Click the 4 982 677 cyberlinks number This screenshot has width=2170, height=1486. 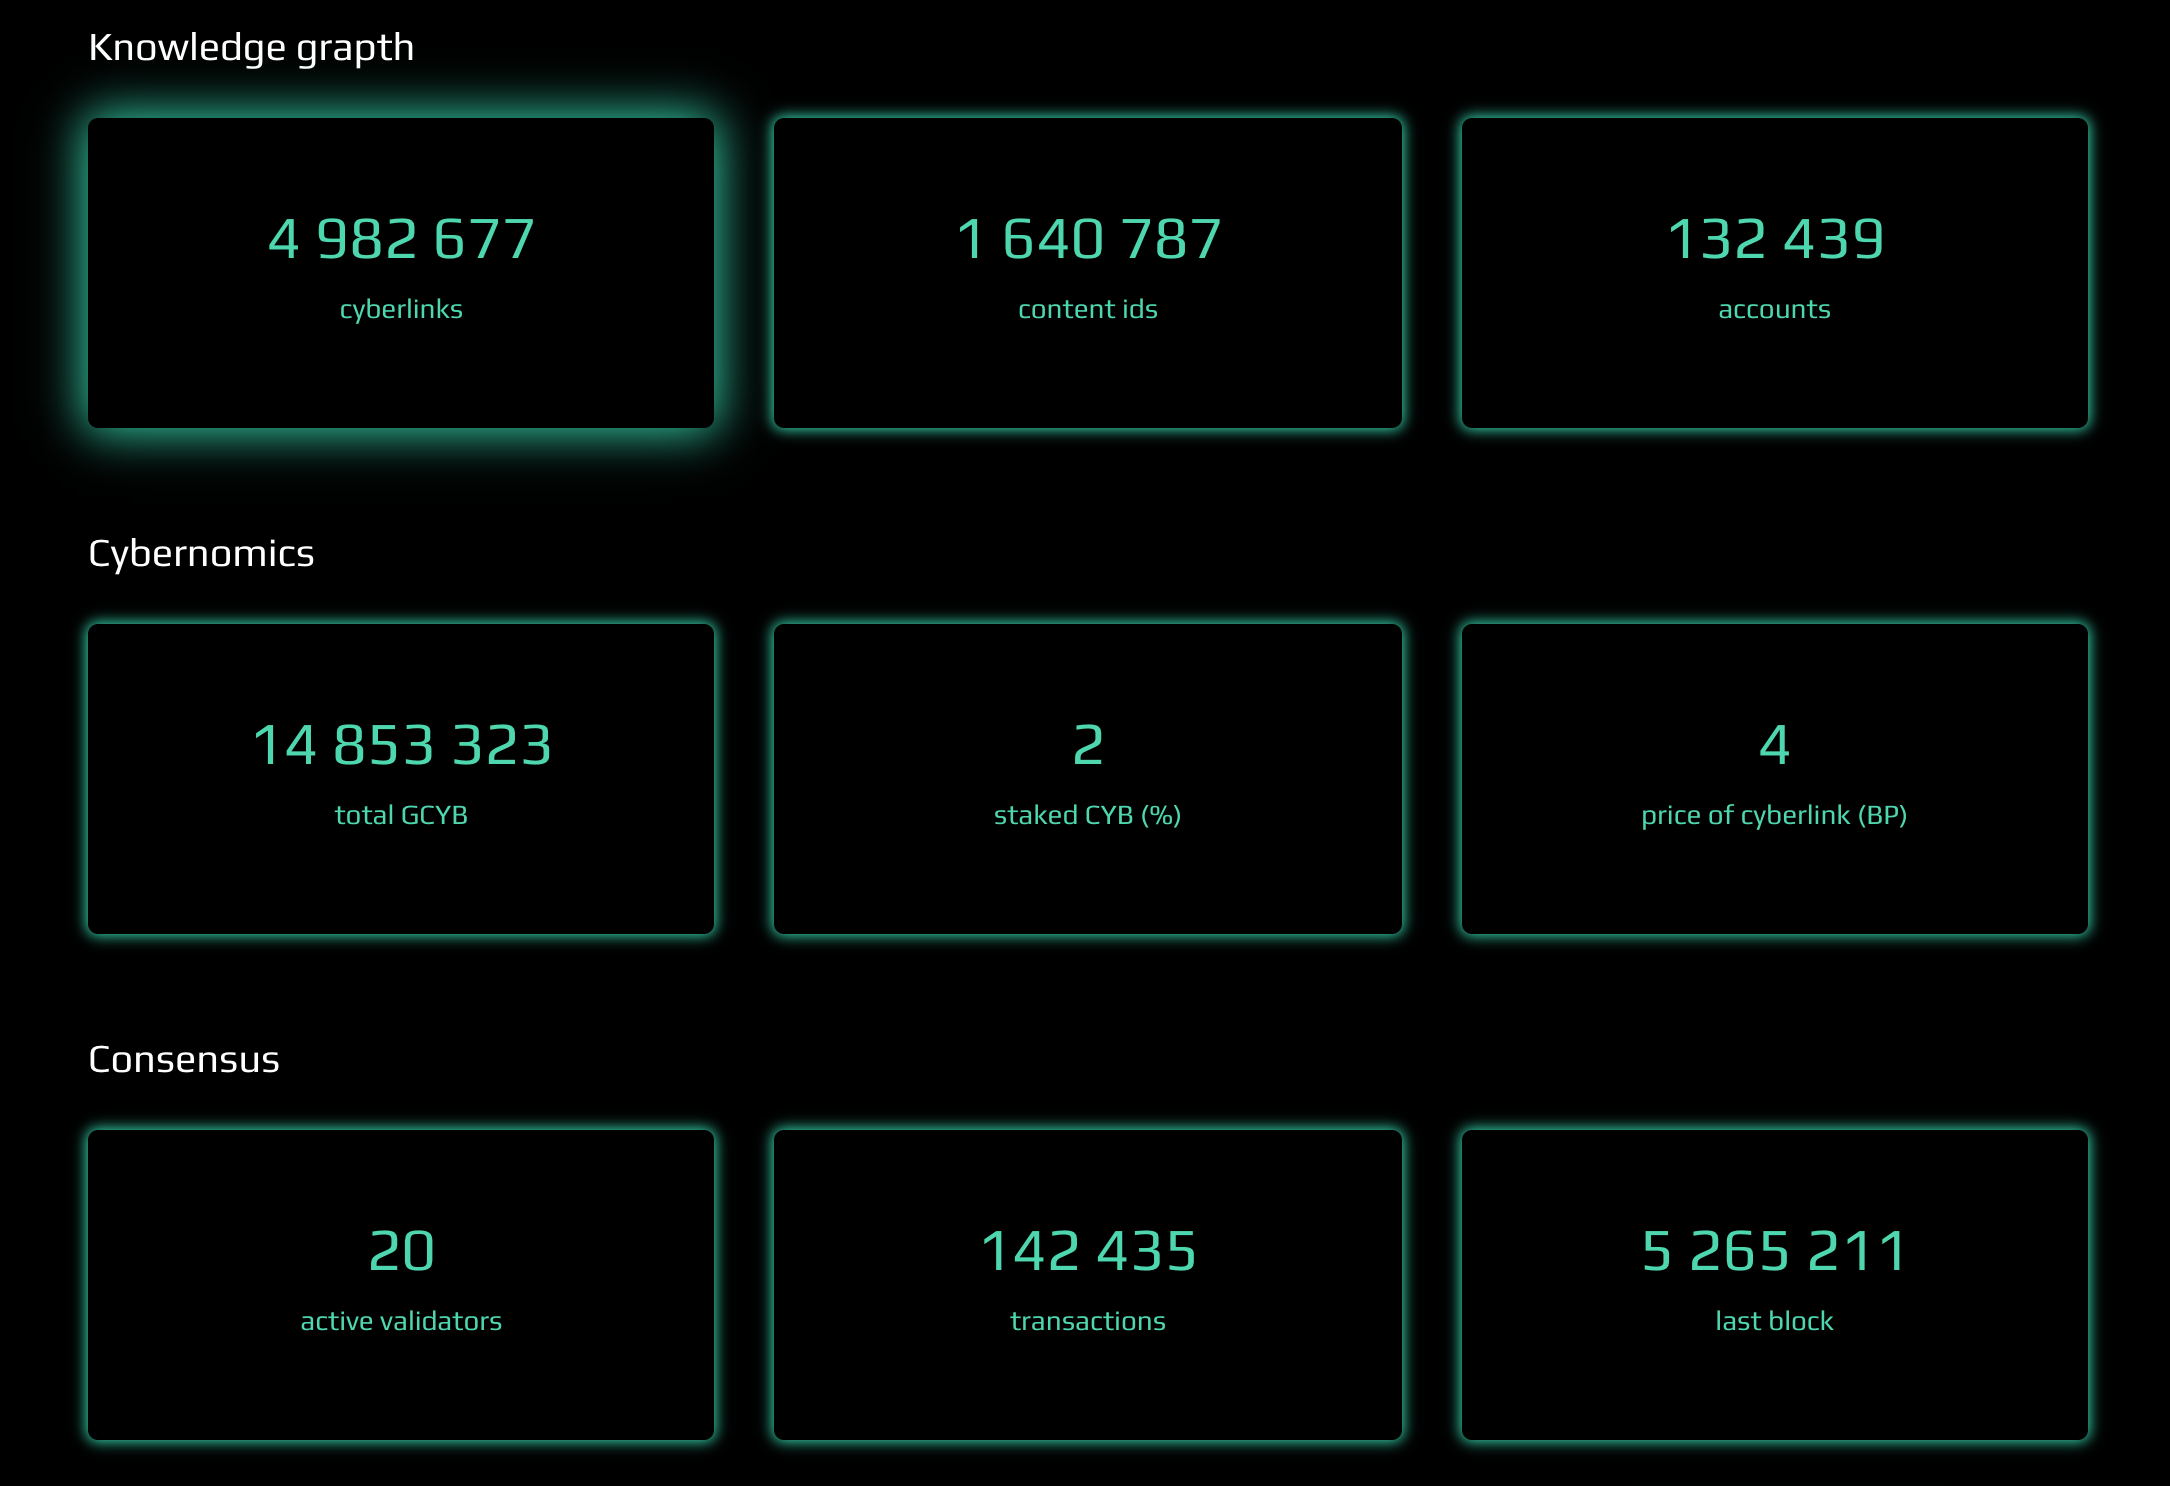click(401, 240)
